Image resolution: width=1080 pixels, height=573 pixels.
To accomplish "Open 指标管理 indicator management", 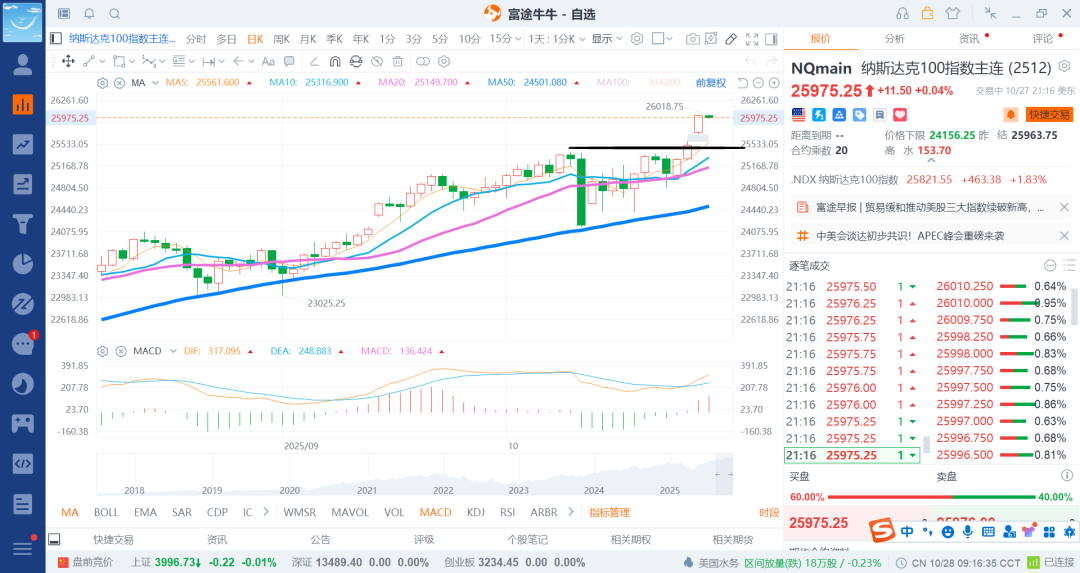I will tap(610, 512).
